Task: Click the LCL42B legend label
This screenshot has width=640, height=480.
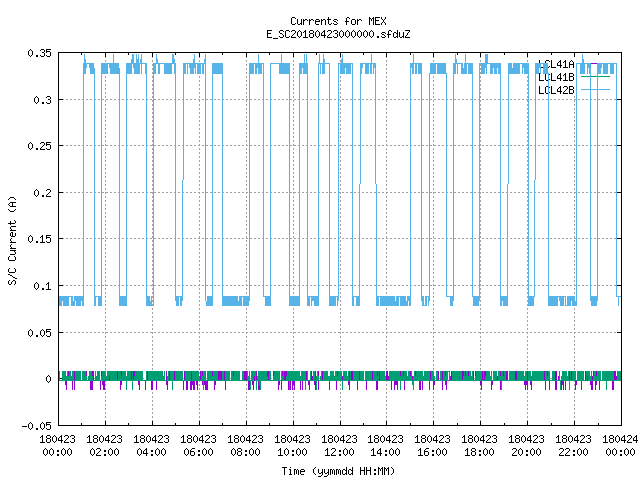Action: (x=556, y=90)
